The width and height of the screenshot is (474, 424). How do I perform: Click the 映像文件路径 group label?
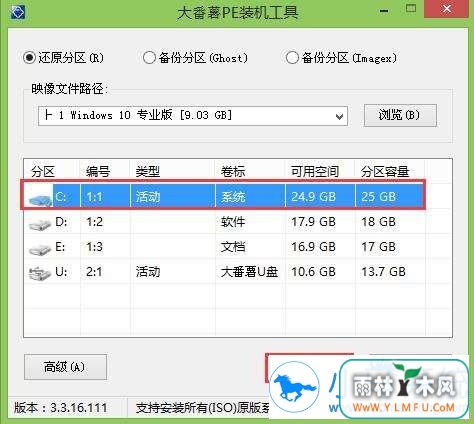coord(70,89)
